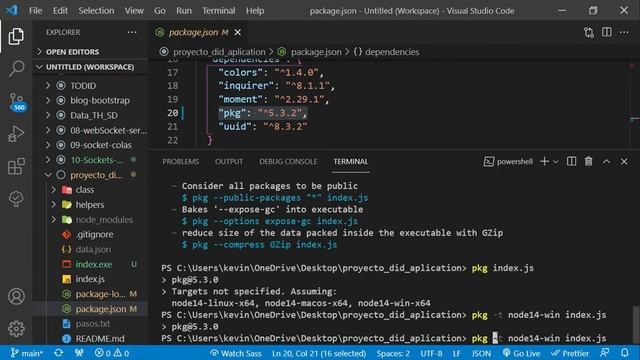Close the package.json editor tab

pos(238,32)
